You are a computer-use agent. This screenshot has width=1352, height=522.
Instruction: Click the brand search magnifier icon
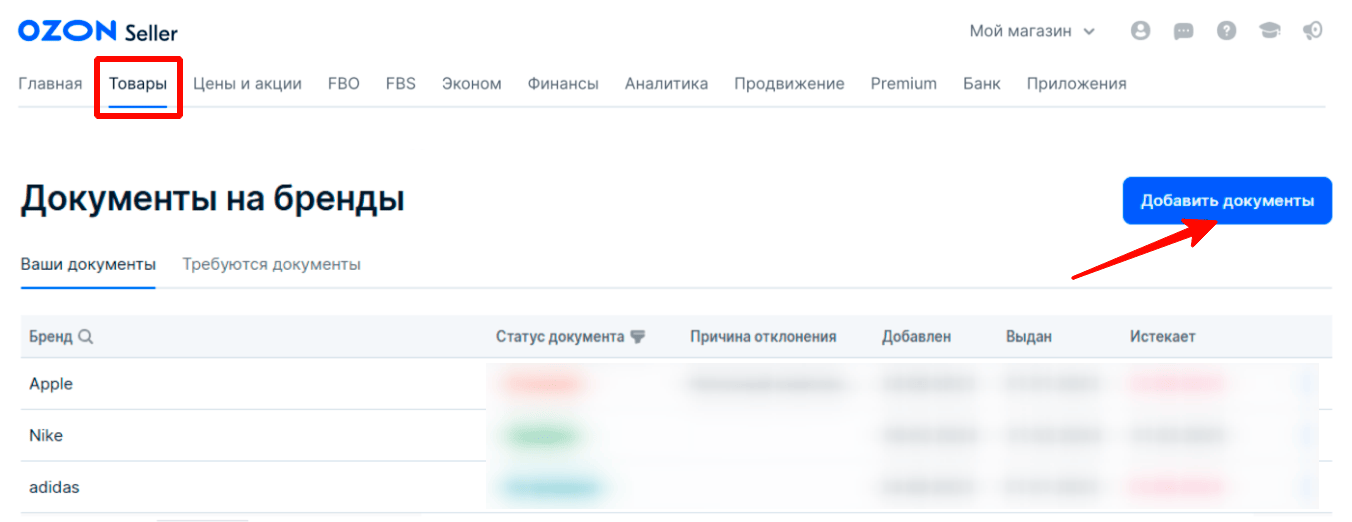point(86,337)
